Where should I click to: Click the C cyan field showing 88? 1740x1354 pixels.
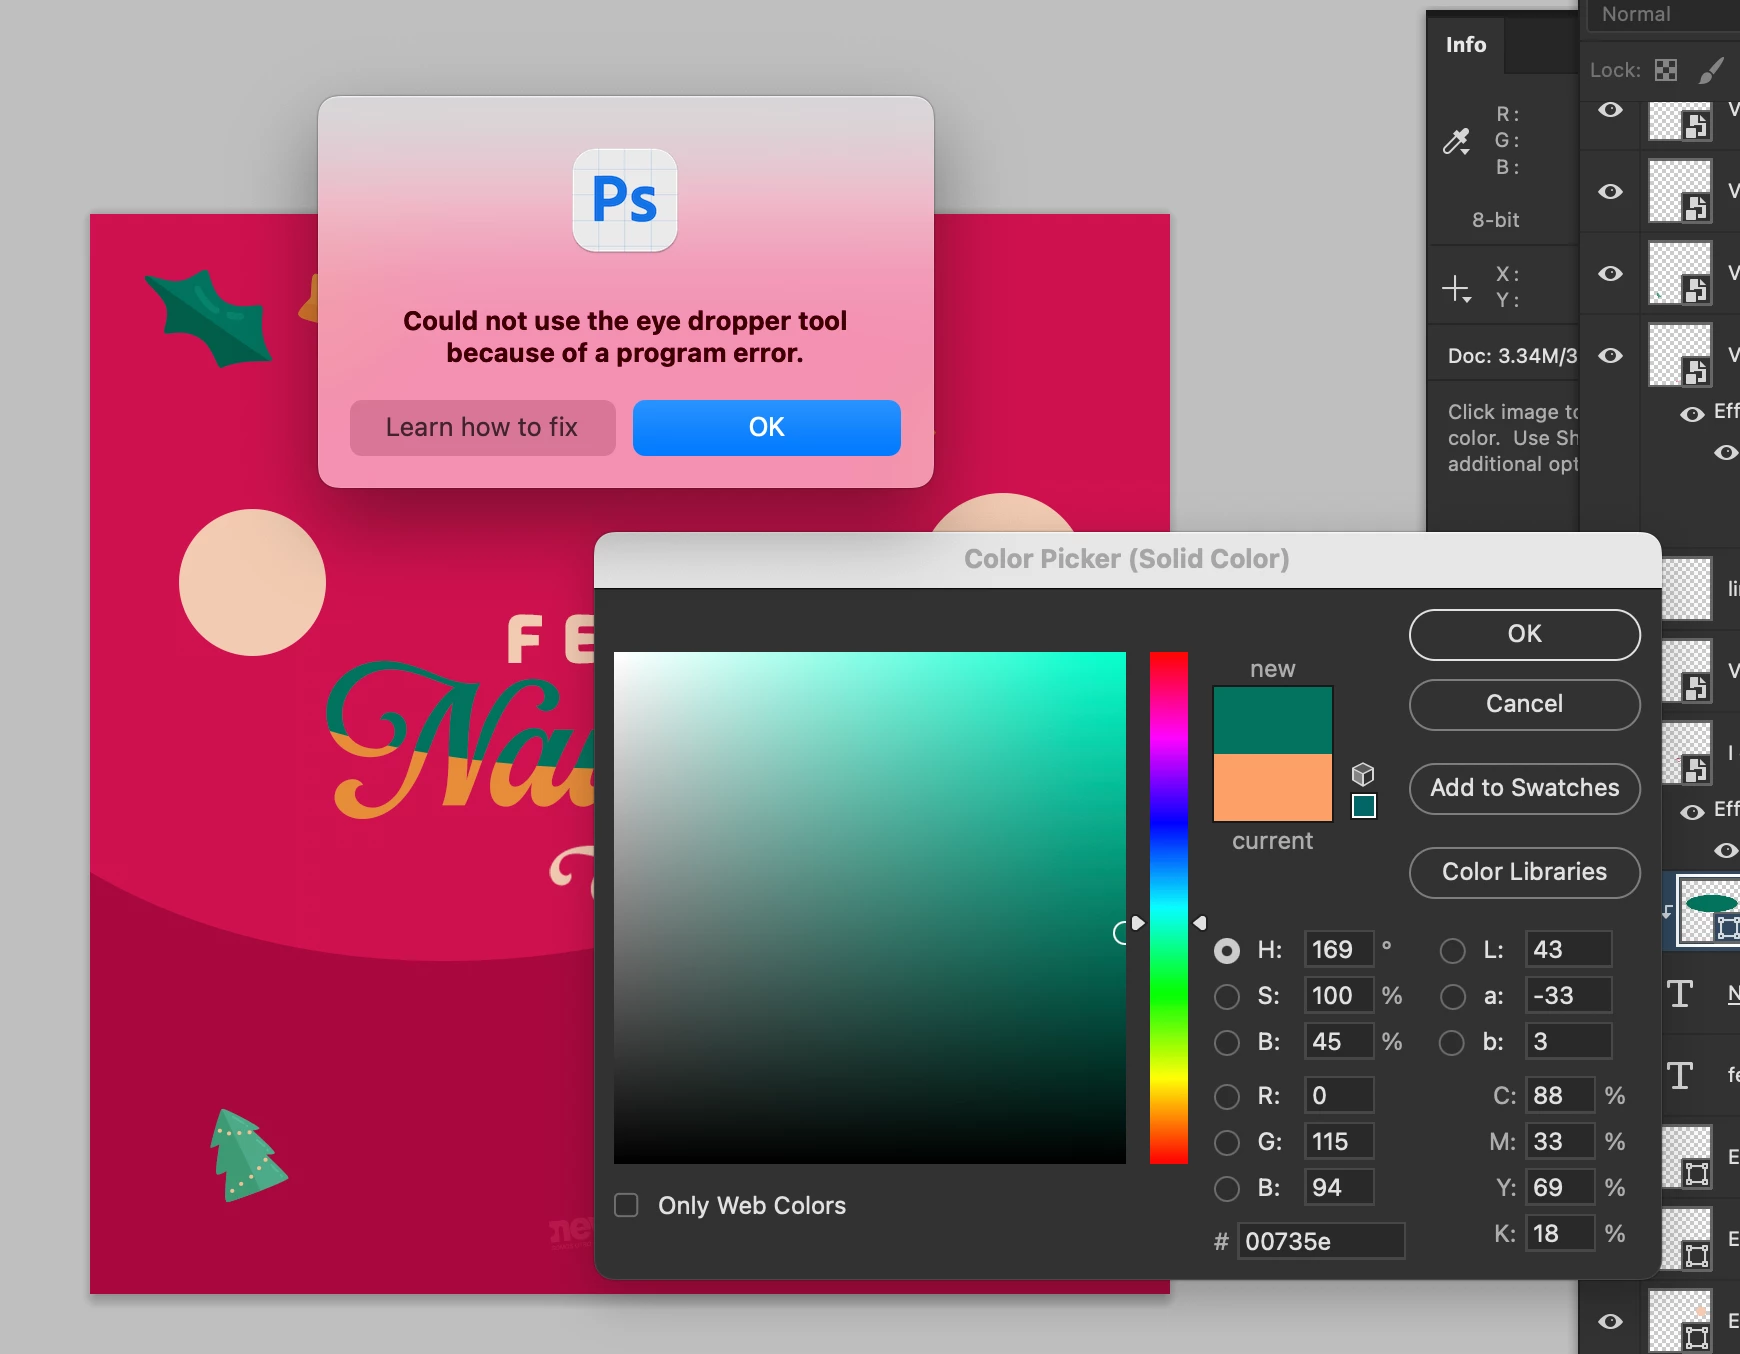click(x=1560, y=1096)
